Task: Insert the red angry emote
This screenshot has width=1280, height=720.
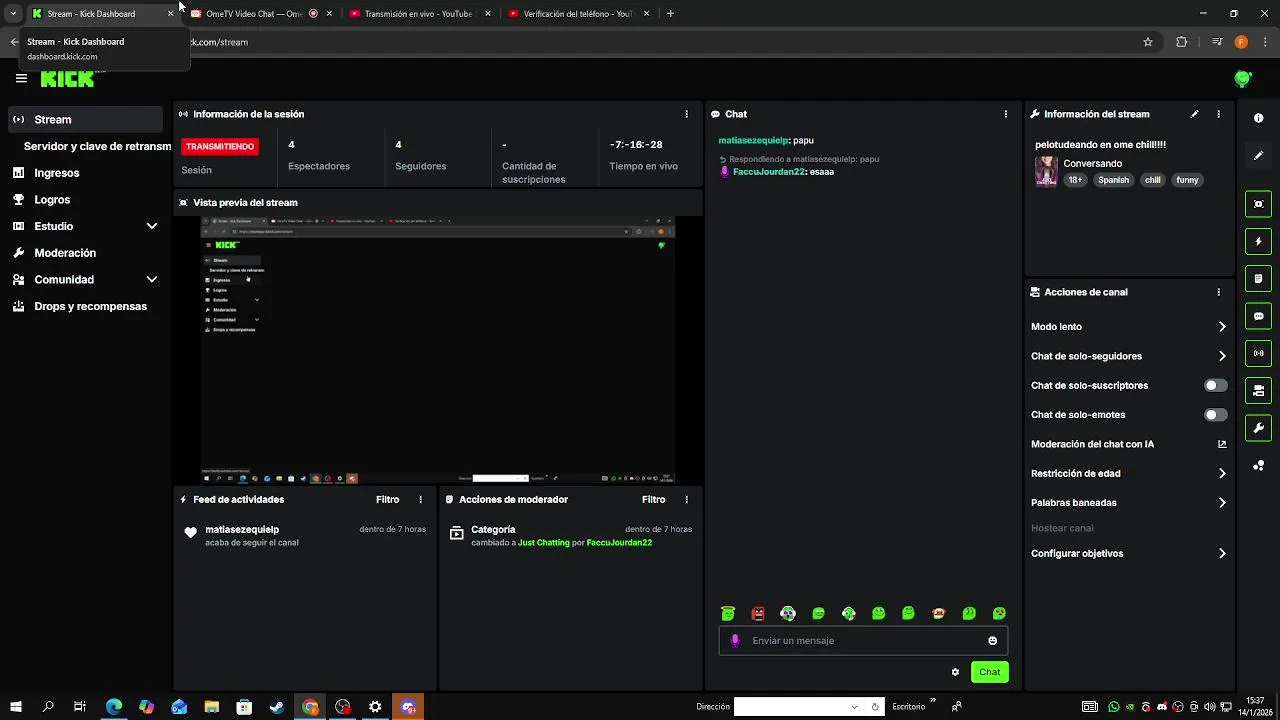Action: pos(758,613)
